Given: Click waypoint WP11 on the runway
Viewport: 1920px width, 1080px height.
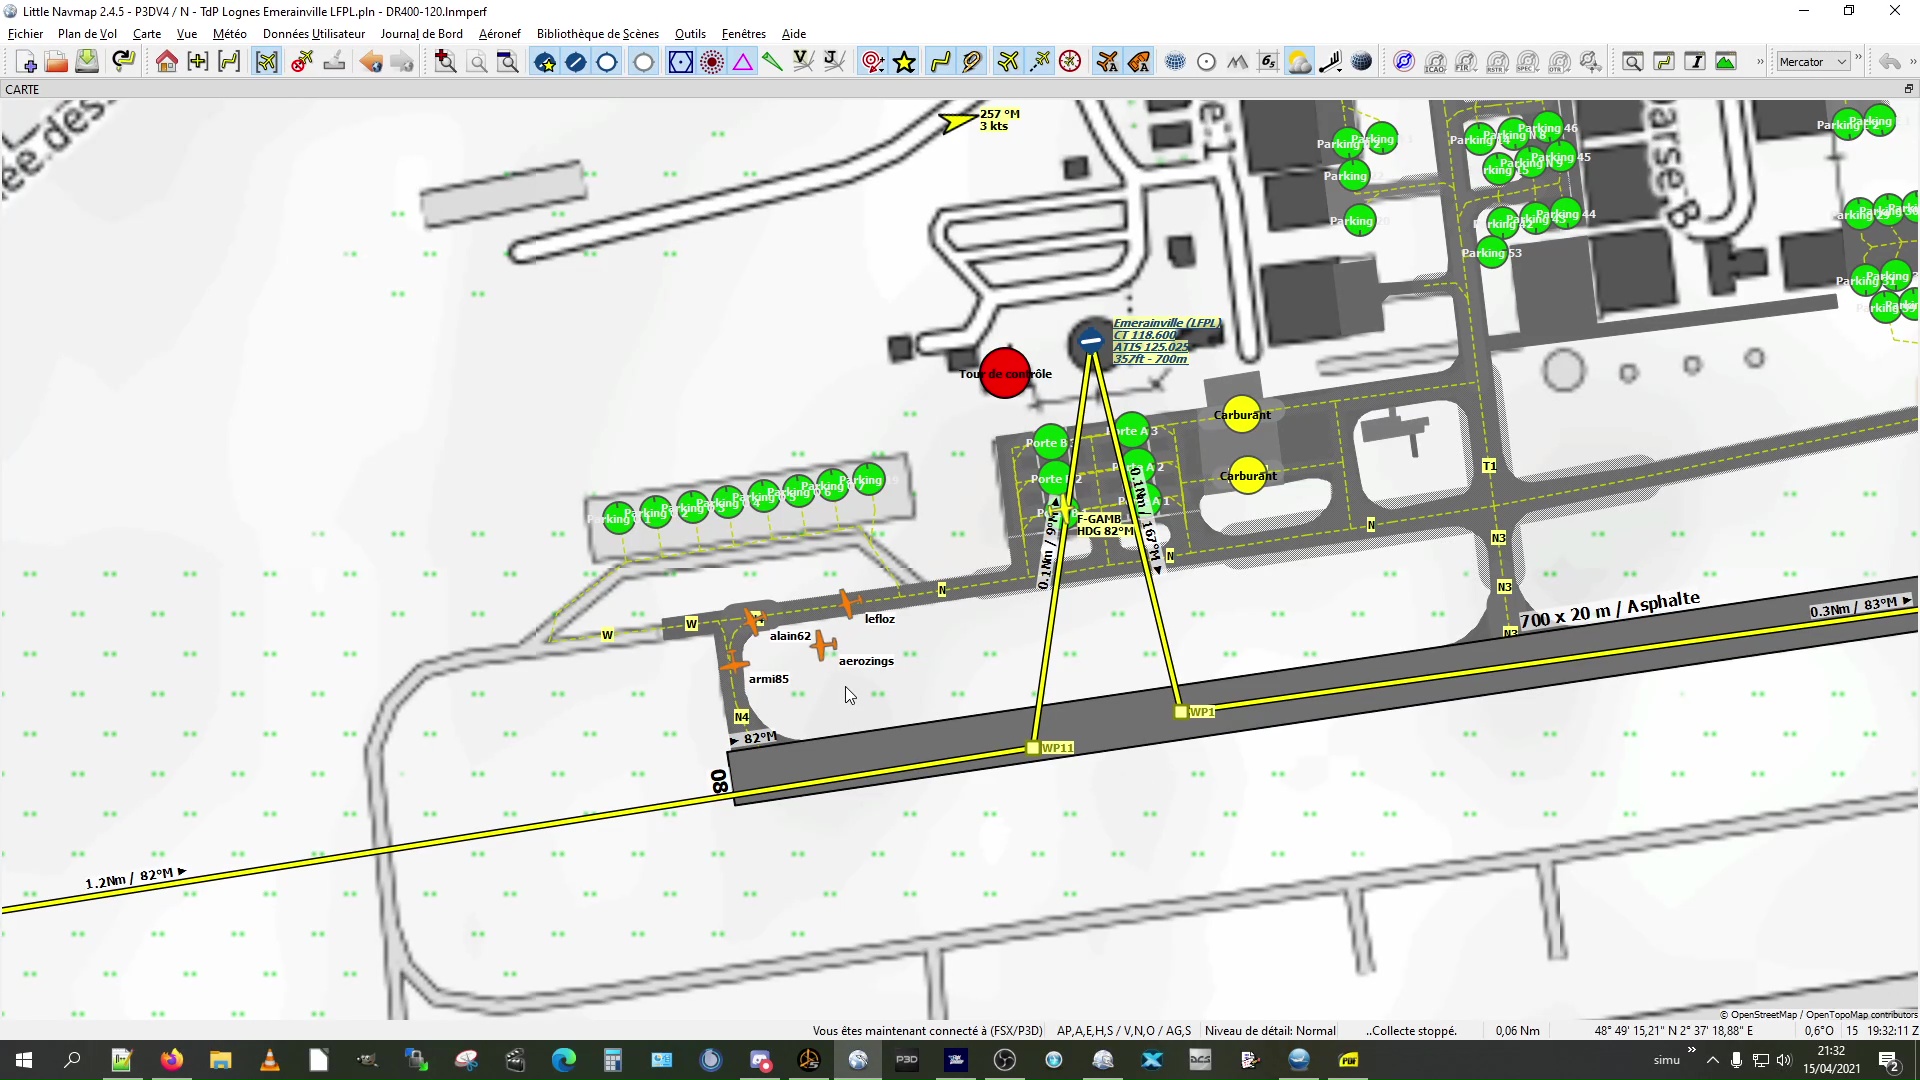Looking at the screenshot, I should pos(1033,748).
